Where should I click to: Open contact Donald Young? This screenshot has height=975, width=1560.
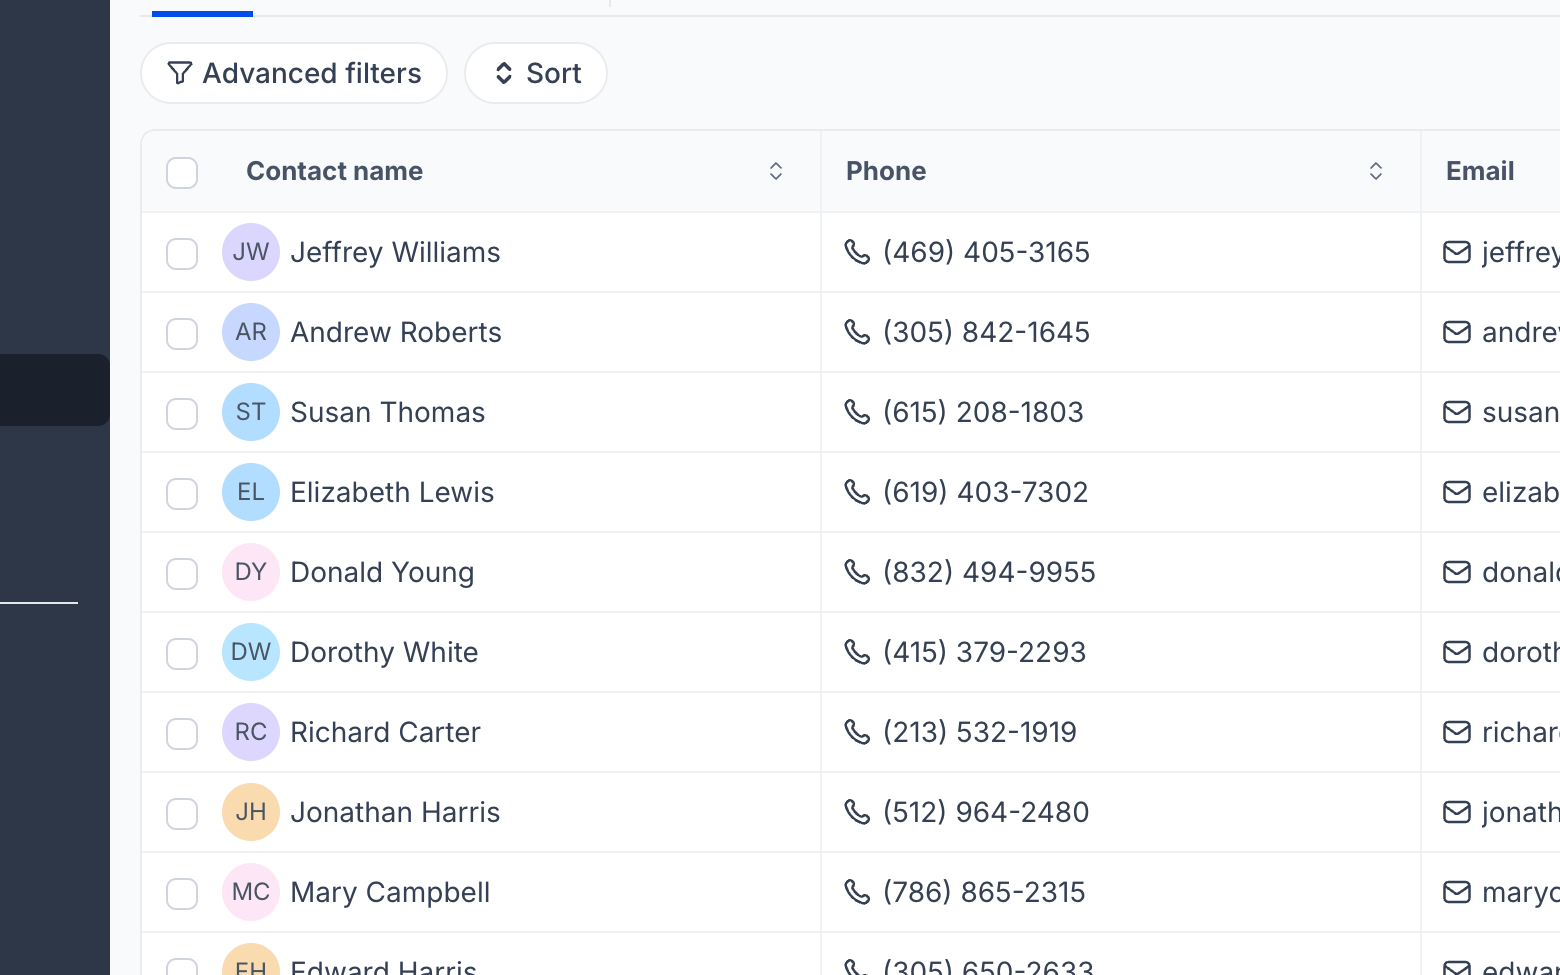coord(382,573)
